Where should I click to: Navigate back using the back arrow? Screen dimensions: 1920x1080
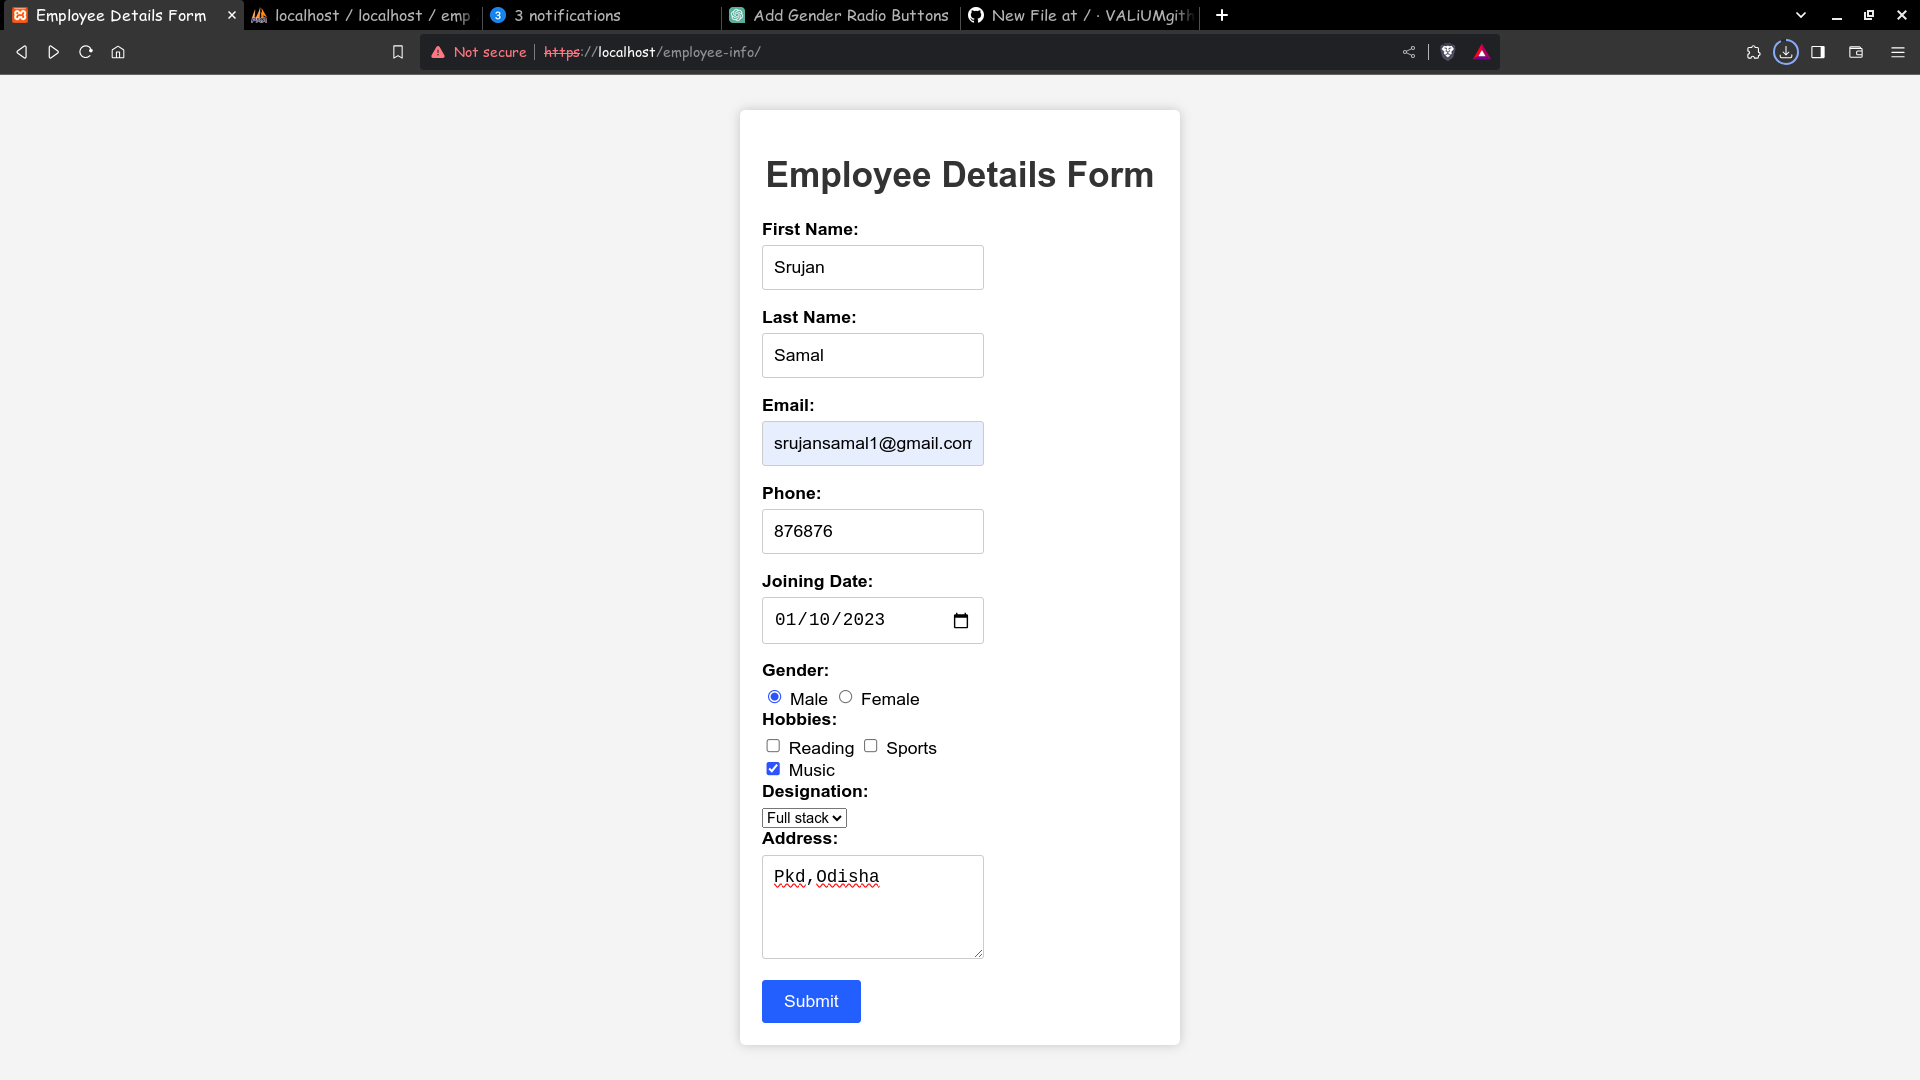pos(21,52)
